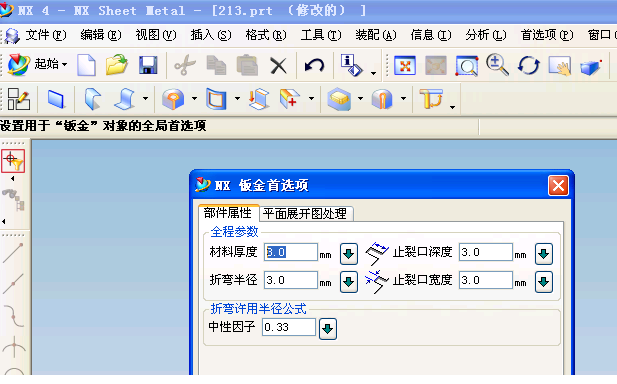Select the flange tool icon
The width and height of the screenshot is (617, 384).
click(93, 99)
